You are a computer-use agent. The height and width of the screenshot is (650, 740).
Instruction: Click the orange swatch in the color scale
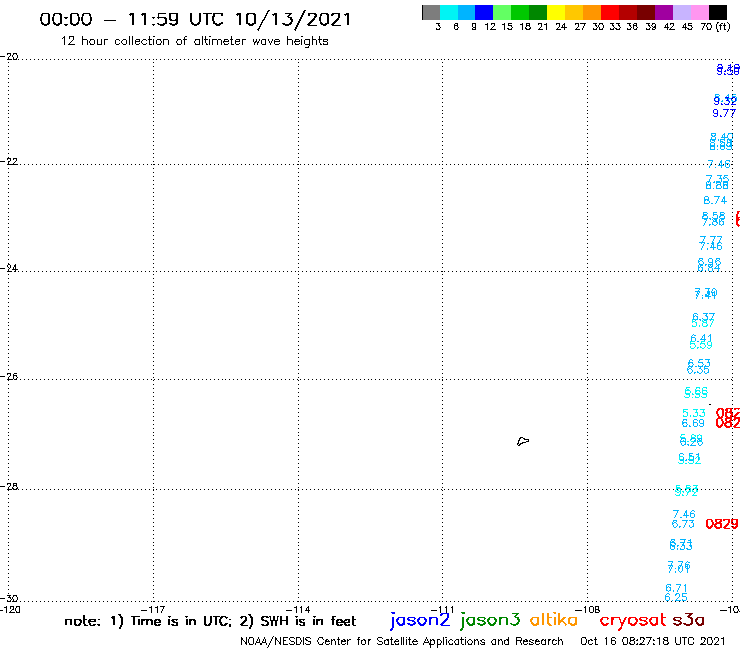pos(592,12)
